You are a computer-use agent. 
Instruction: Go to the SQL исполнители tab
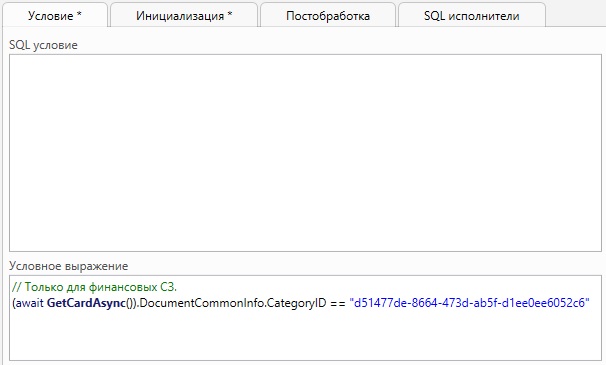tap(472, 15)
